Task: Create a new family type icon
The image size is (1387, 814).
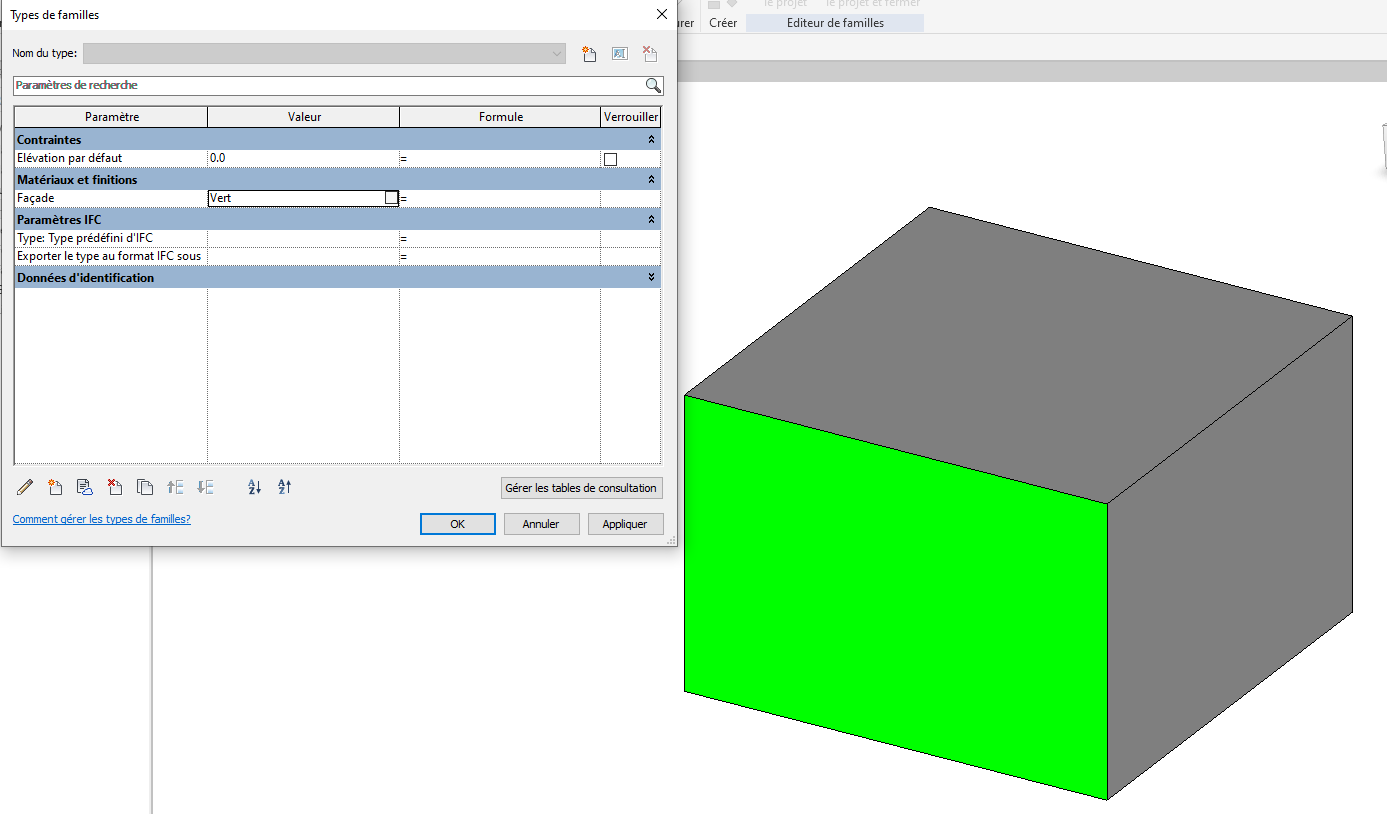Action: coord(589,54)
